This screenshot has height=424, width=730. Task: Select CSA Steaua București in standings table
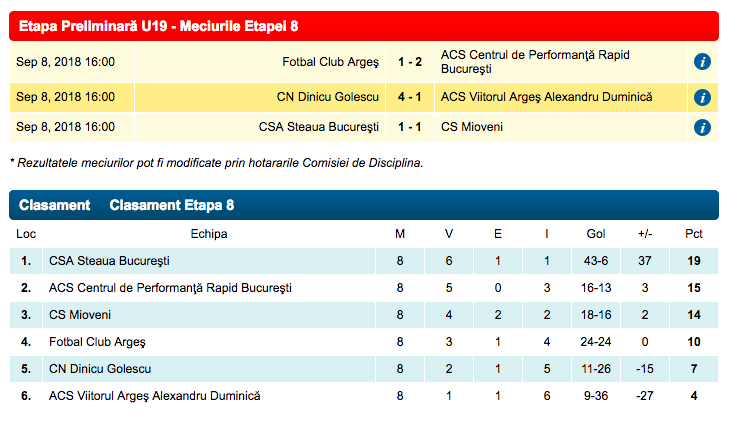click(109, 261)
